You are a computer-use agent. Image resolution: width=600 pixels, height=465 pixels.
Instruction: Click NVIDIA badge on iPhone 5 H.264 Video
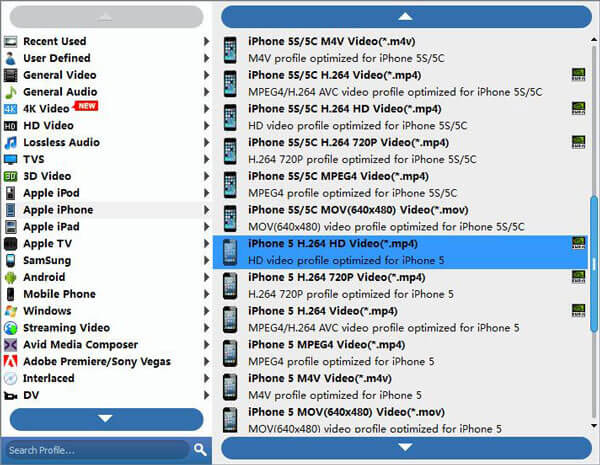pos(578,310)
